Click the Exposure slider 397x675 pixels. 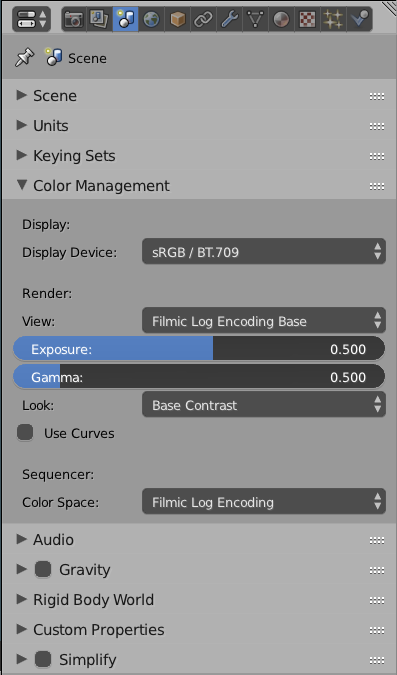pos(199,349)
